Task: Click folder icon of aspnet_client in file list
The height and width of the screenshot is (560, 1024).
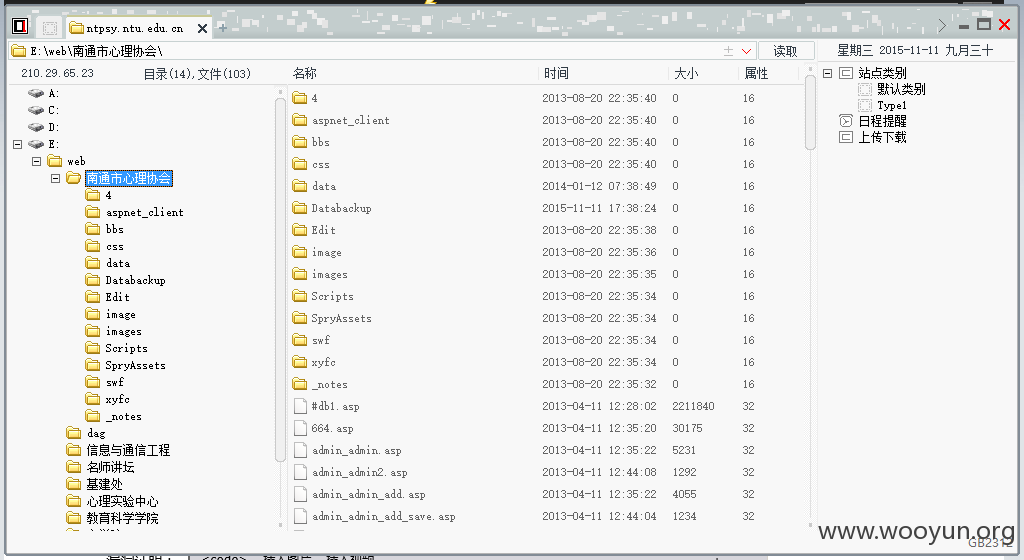Action: tap(300, 120)
